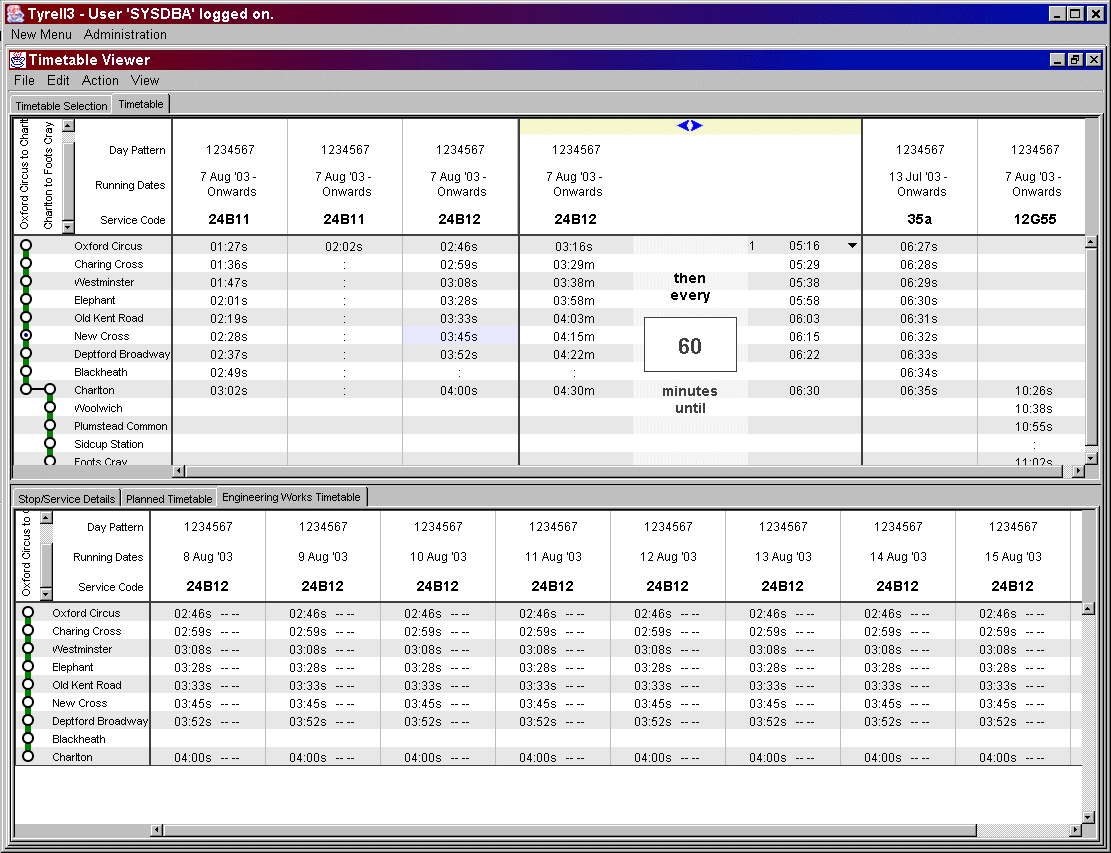Viewport: 1111px width, 853px height.
Task: Click the 10:26s Charlton time cell
Action: 1034,390
